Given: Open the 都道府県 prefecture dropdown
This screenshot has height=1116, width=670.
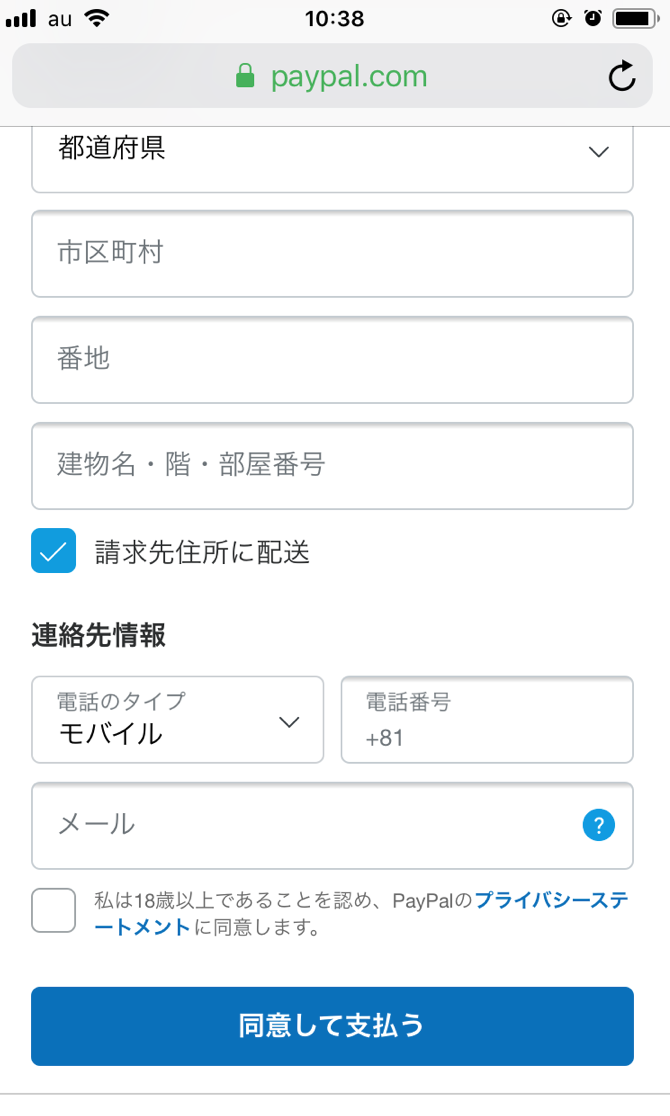Looking at the screenshot, I should click(332, 152).
